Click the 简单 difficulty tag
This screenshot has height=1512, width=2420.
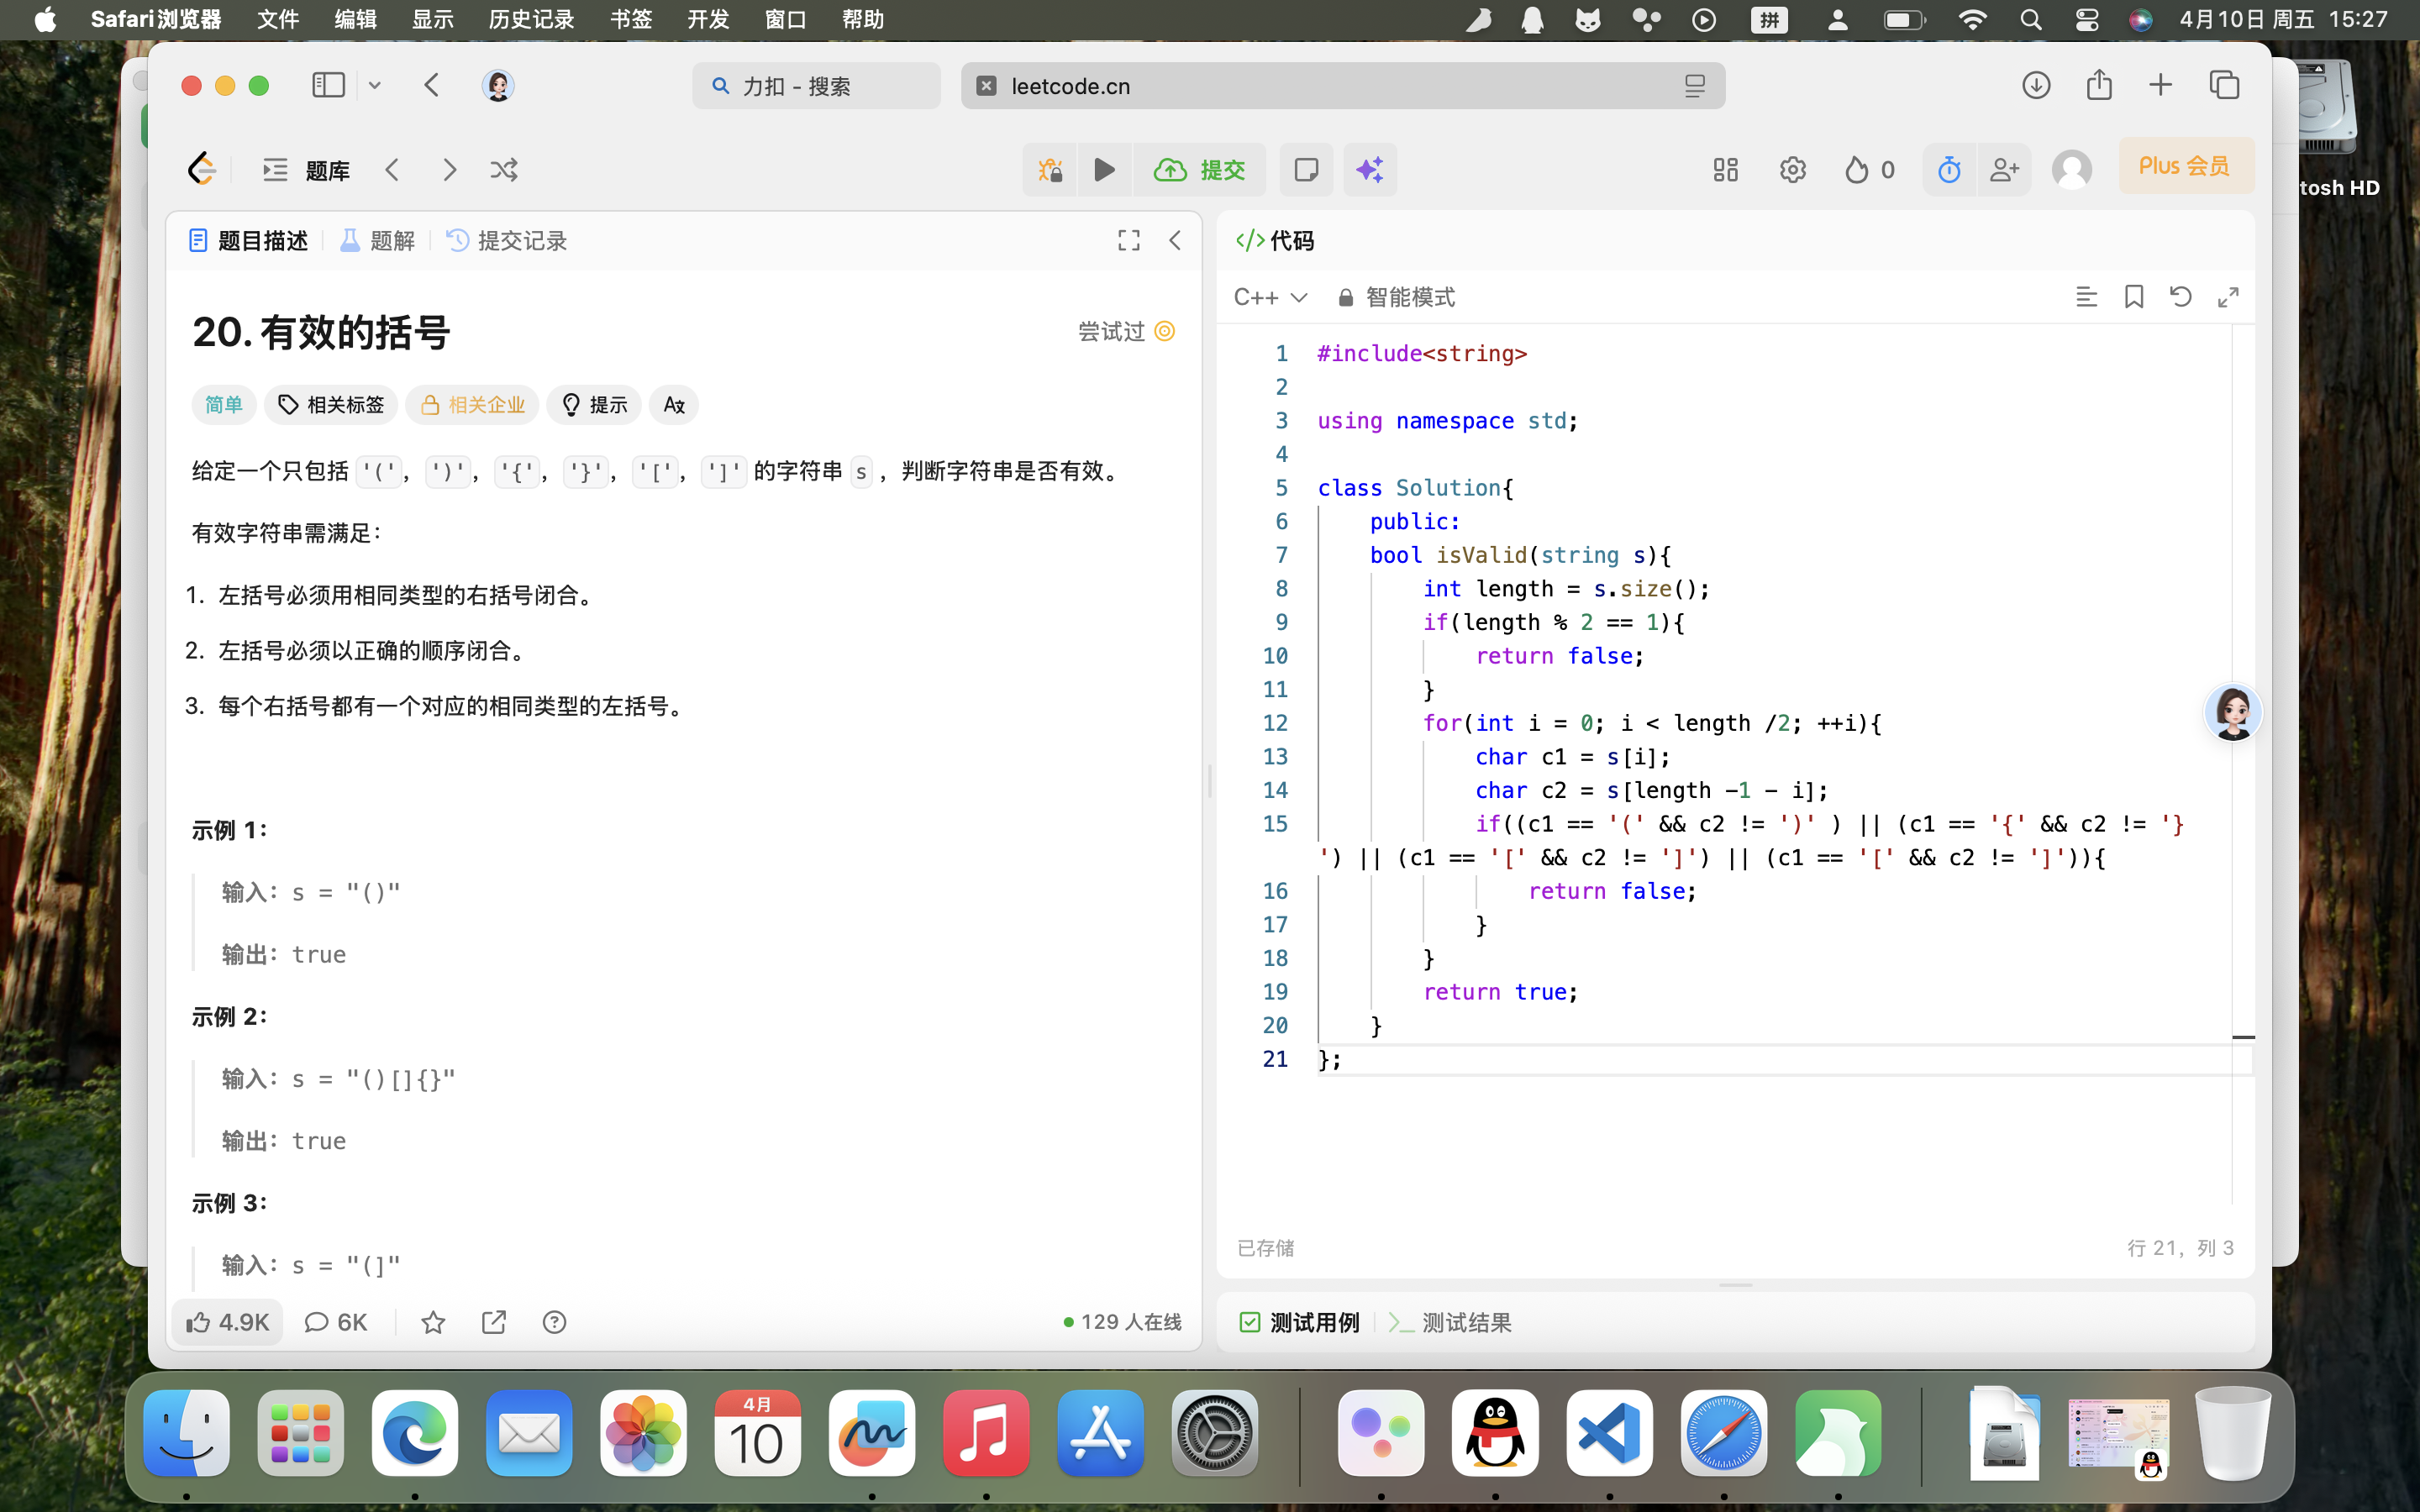224,404
